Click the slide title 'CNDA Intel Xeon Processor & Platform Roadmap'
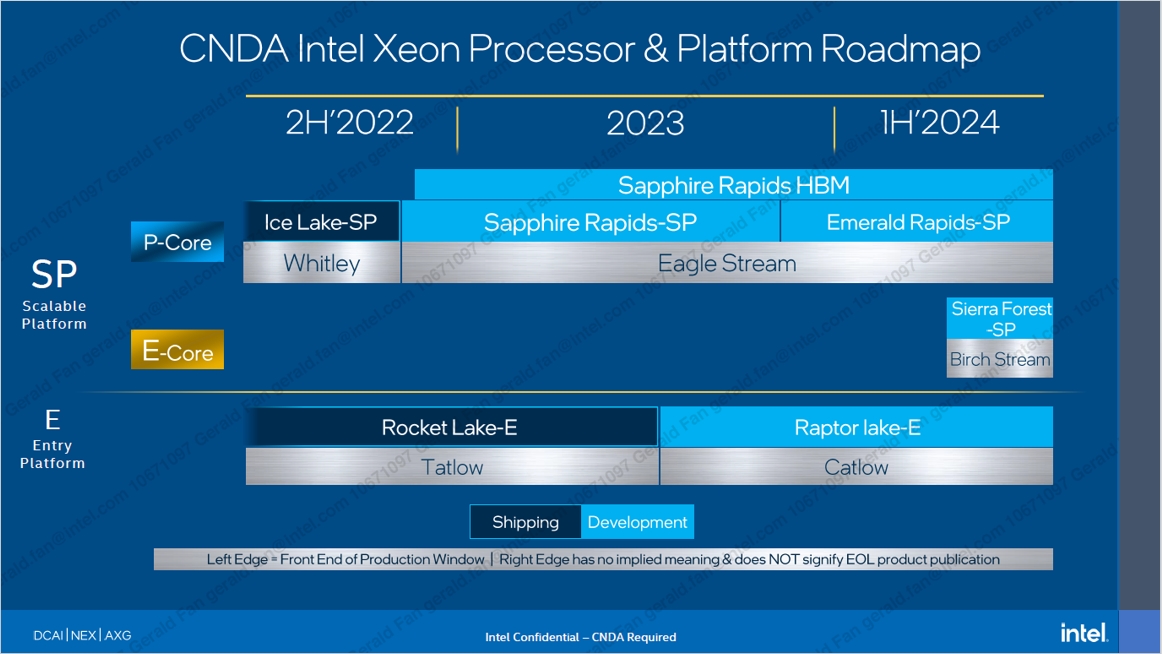 (x=580, y=49)
